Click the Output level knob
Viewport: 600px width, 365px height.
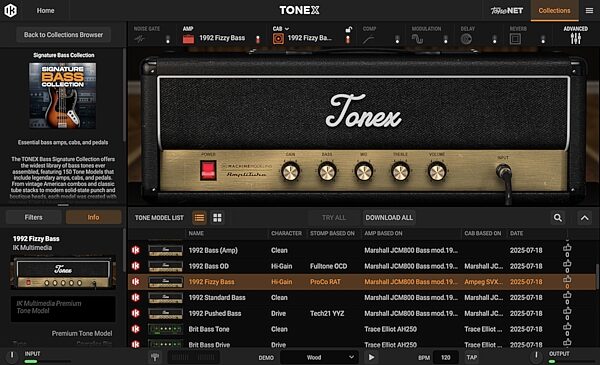click(x=536, y=356)
